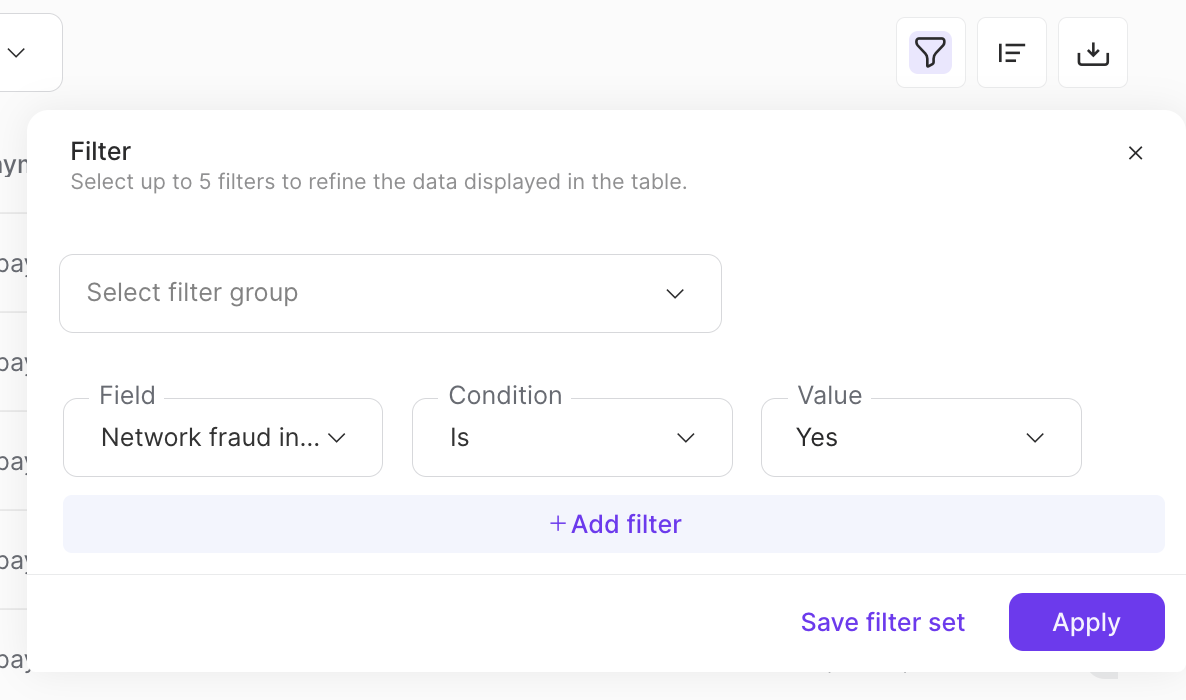Open Value dropdown currently set to Yes
Viewport: 1186px width, 700px height.
(920, 438)
